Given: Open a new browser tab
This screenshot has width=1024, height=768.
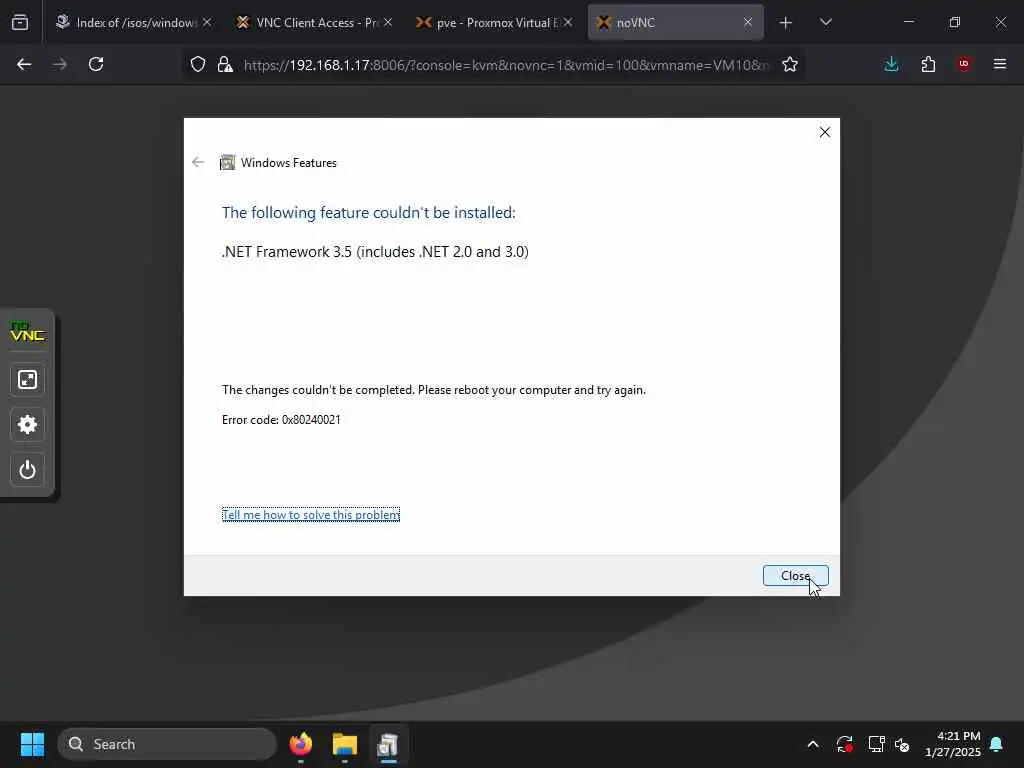Looking at the screenshot, I should (x=786, y=23).
